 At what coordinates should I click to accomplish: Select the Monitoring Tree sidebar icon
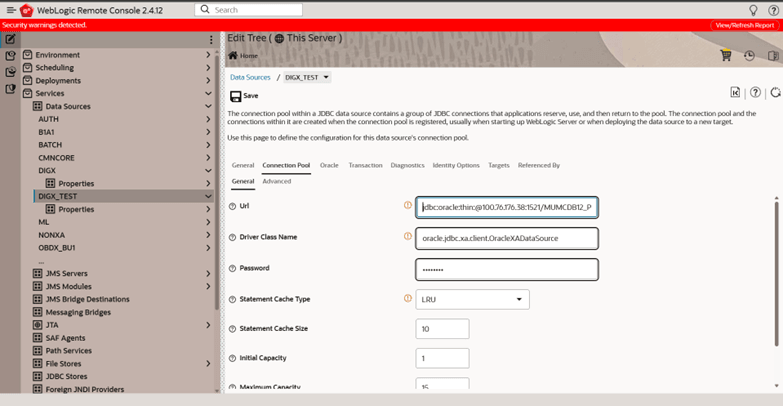click(x=10, y=72)
